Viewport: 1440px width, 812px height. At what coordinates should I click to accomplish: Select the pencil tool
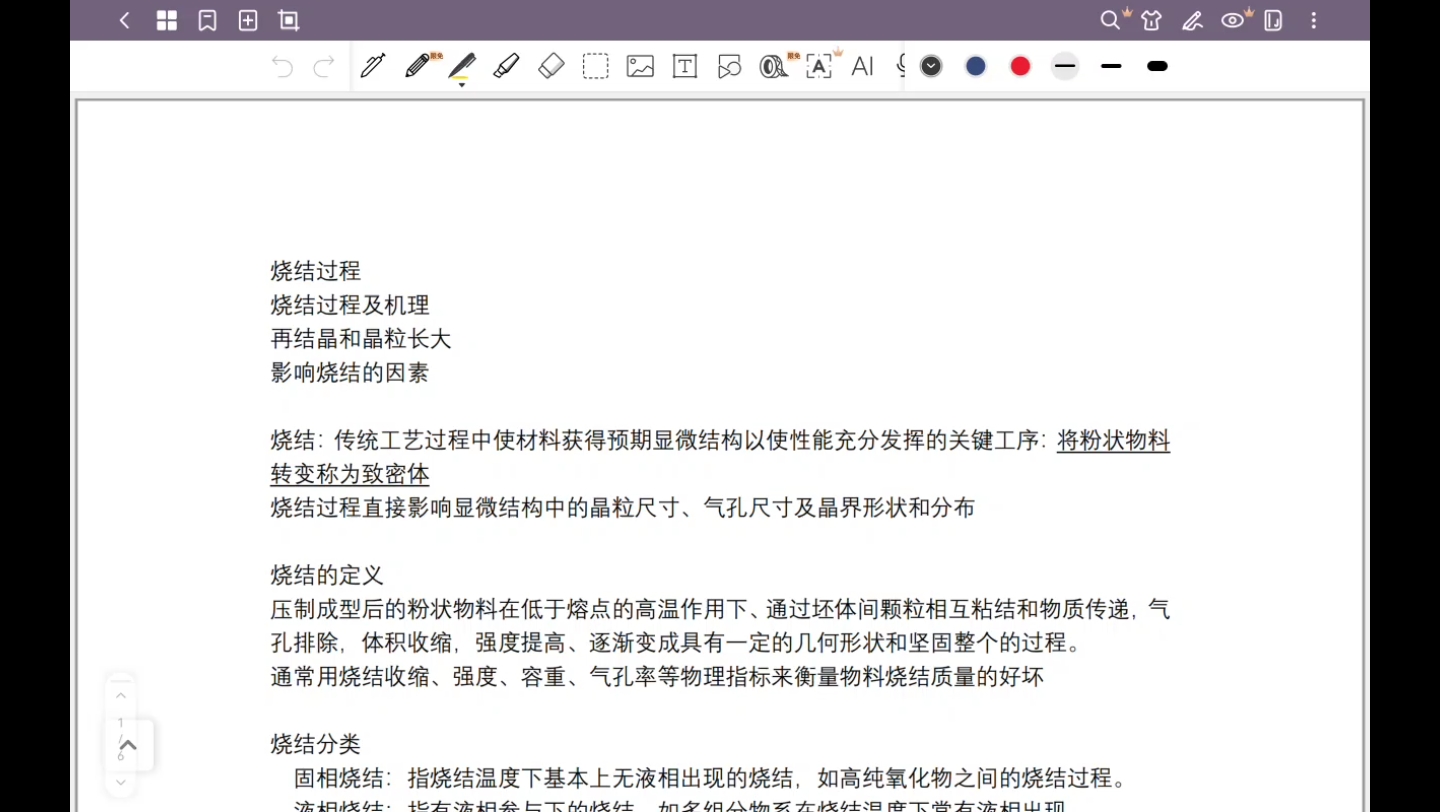point(418,66)
